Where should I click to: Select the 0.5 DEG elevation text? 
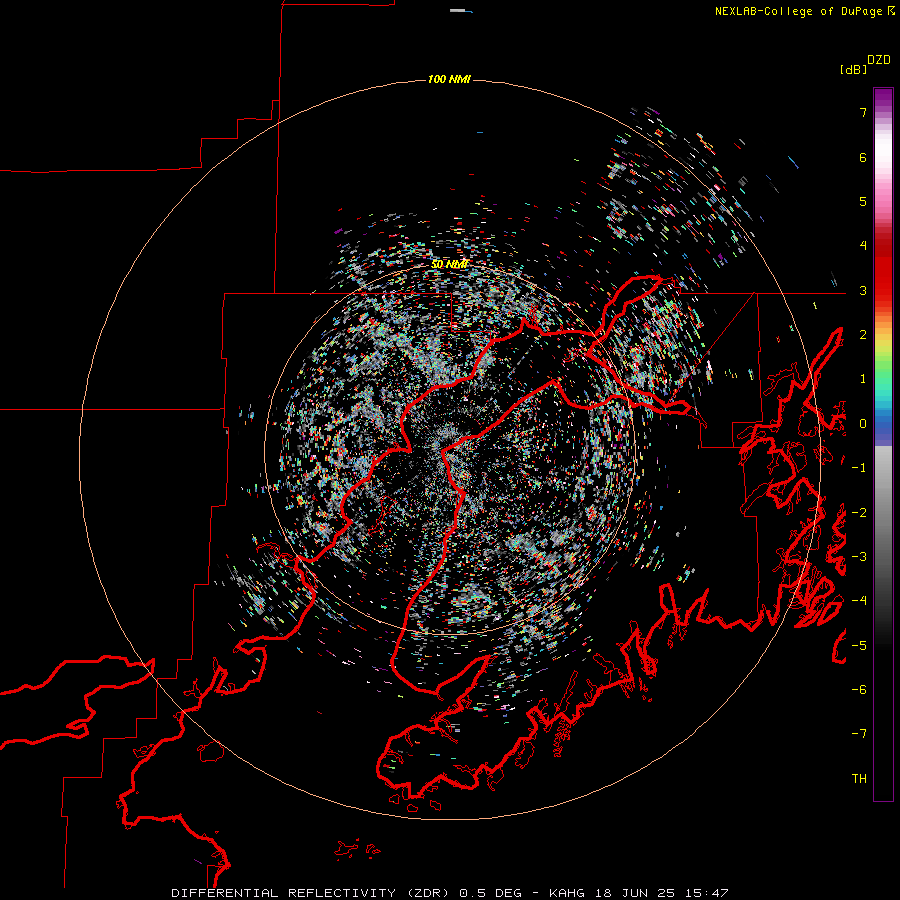click(490, 893)
